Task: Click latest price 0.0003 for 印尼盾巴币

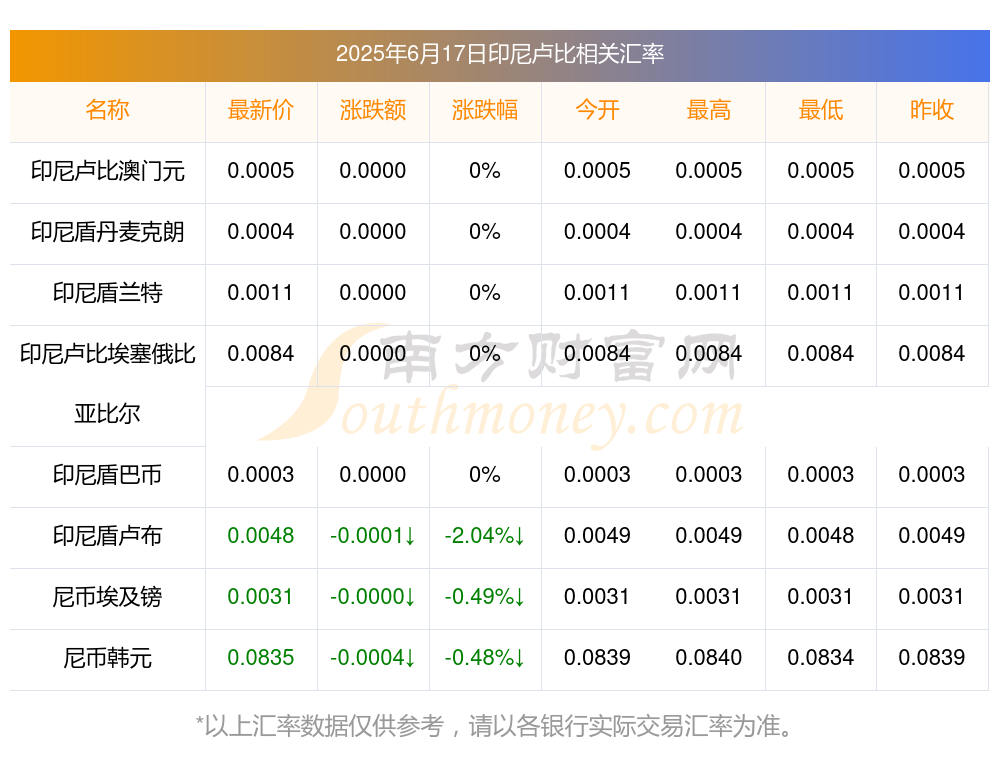Action: tap(261, 475)
